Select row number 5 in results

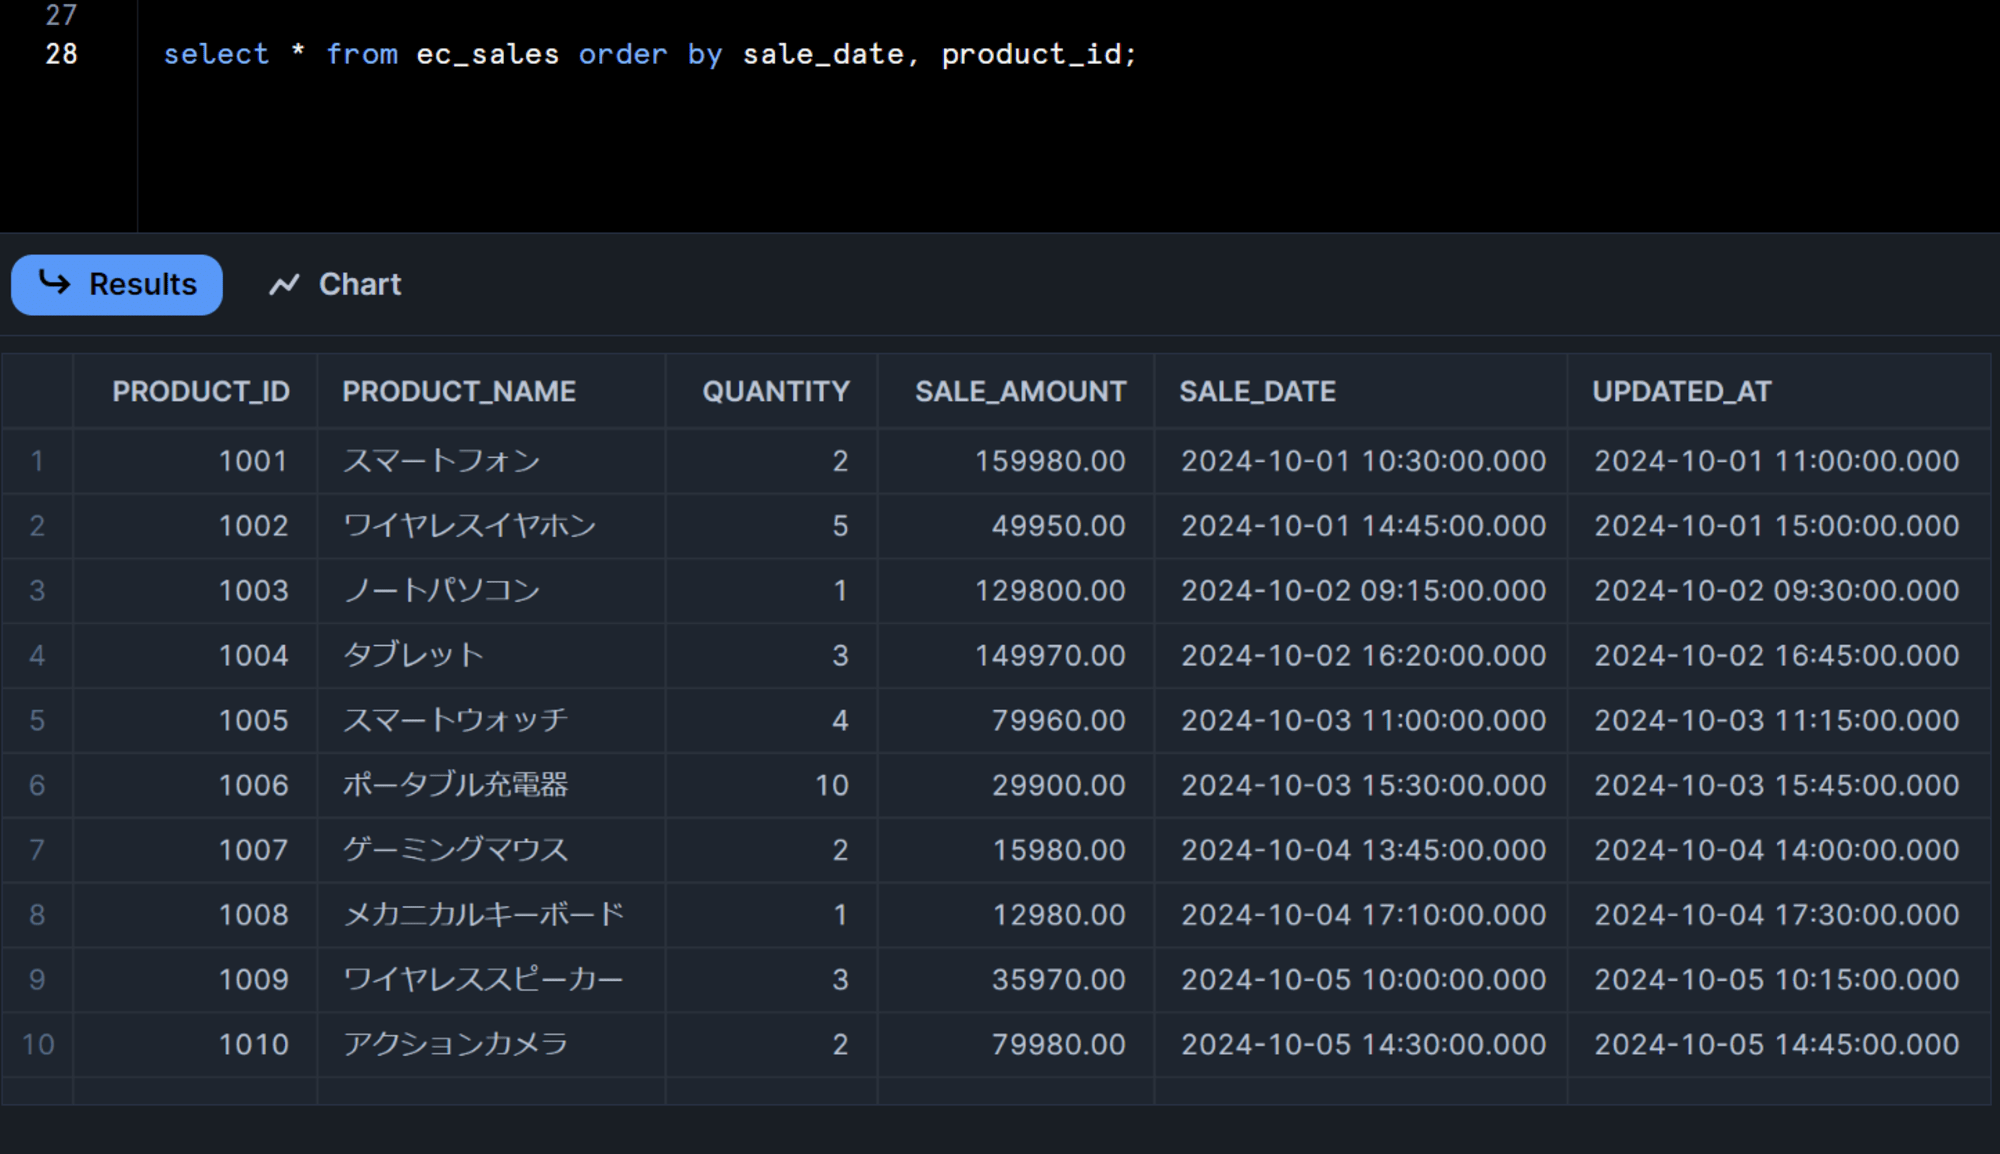point(37,720)
